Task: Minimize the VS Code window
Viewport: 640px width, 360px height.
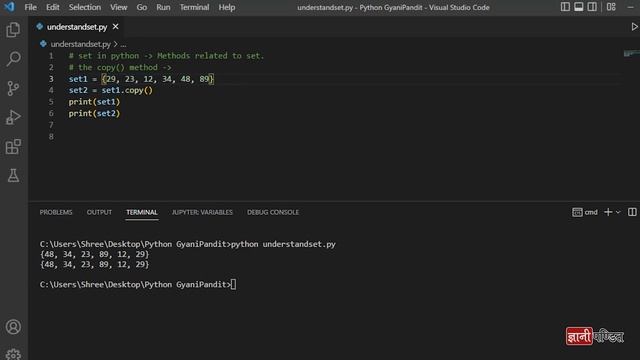Action: click(x=631, y=7)
